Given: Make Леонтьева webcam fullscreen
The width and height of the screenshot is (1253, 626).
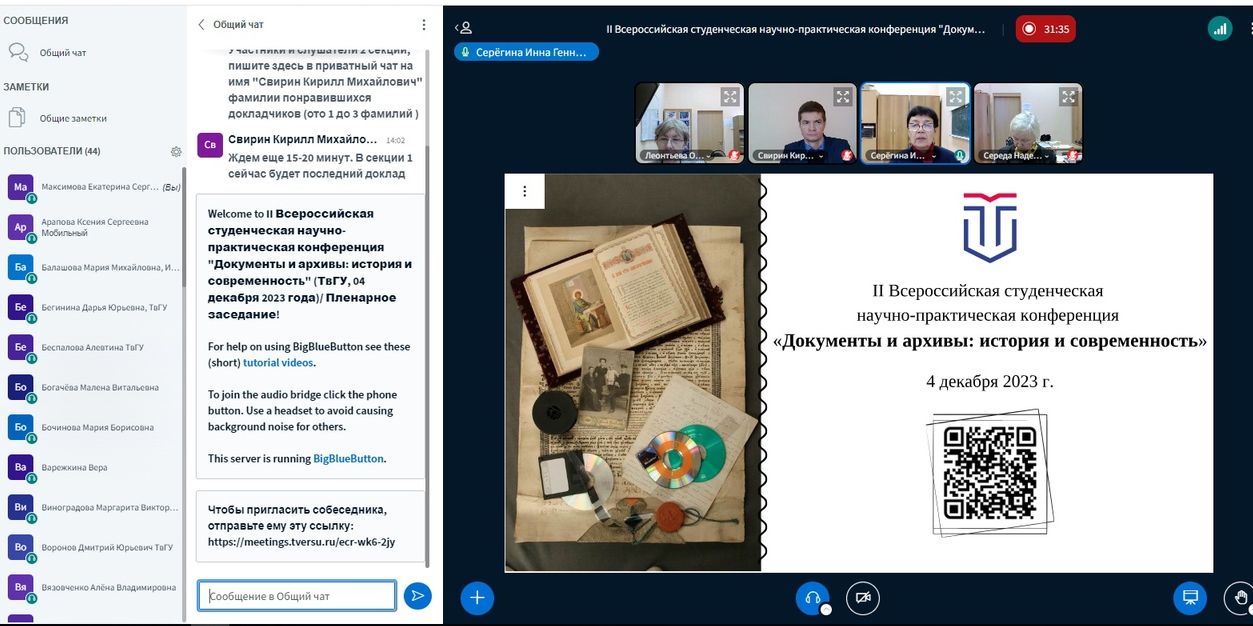Looking at the screenshot, I should 731,97.
